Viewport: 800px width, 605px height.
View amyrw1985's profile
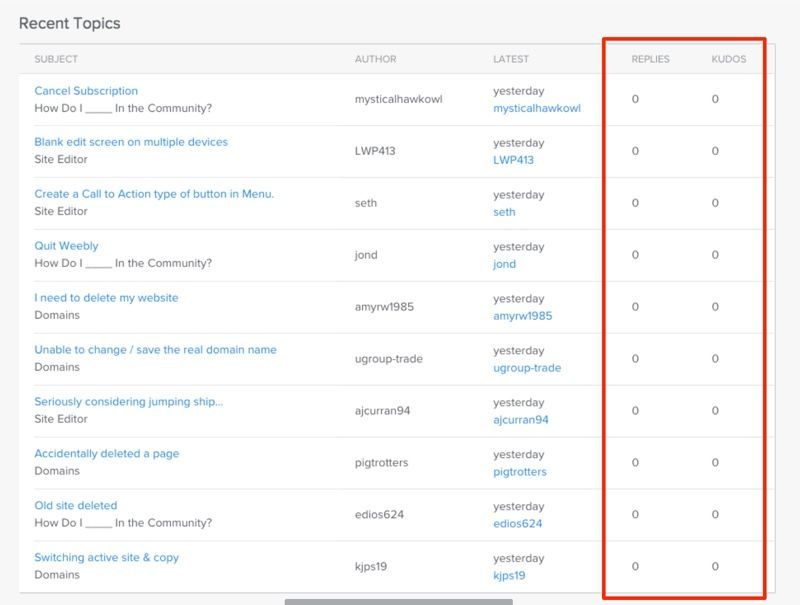(x=519, y=315)
